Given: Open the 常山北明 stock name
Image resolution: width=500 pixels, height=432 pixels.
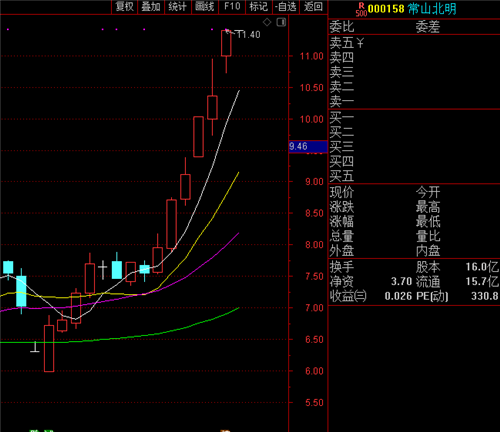Looking at the screenshot, I should 432,9.
